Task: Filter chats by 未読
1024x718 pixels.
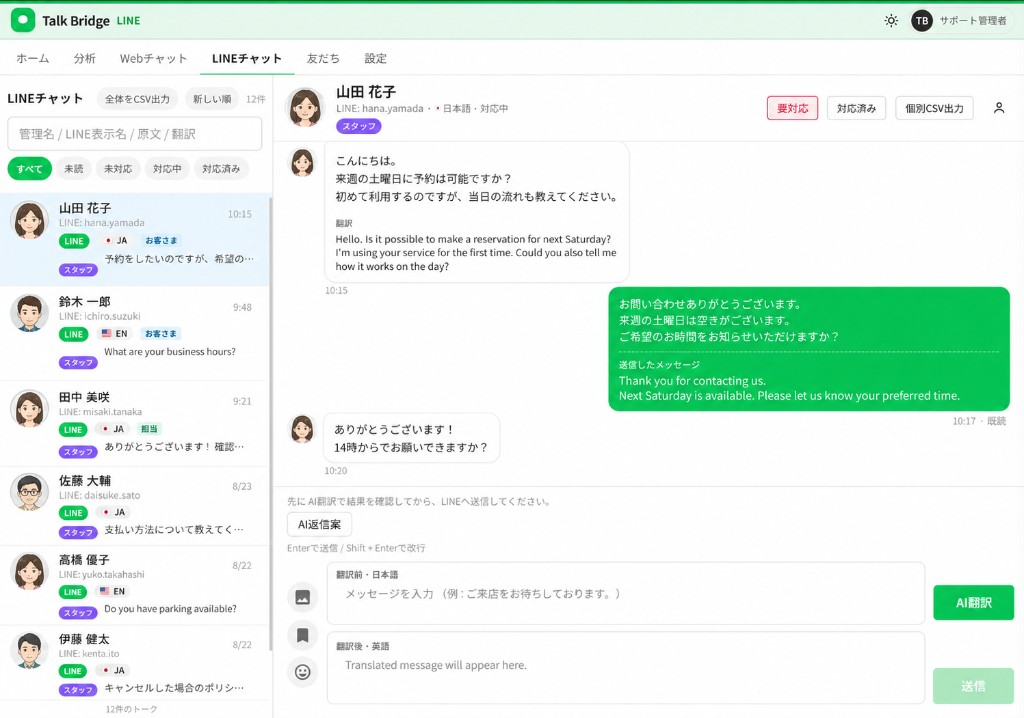Action: tap(74, 169)
